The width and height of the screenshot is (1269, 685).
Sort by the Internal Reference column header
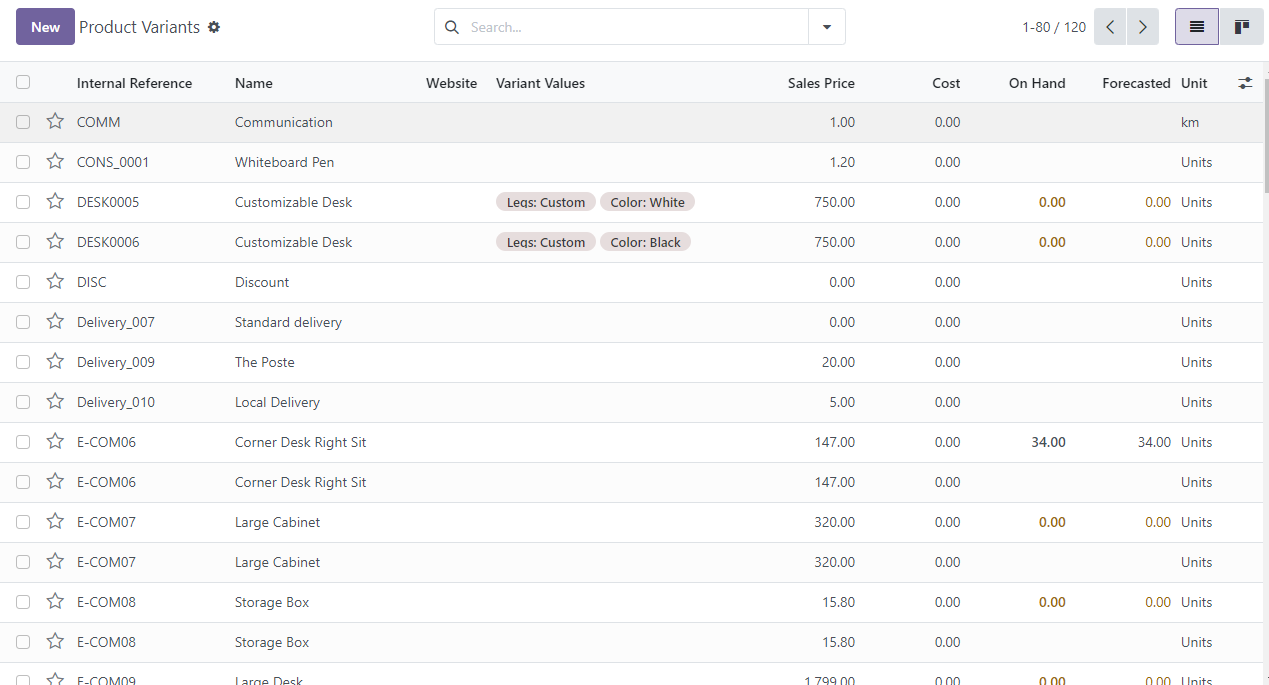tap(134, 83)
